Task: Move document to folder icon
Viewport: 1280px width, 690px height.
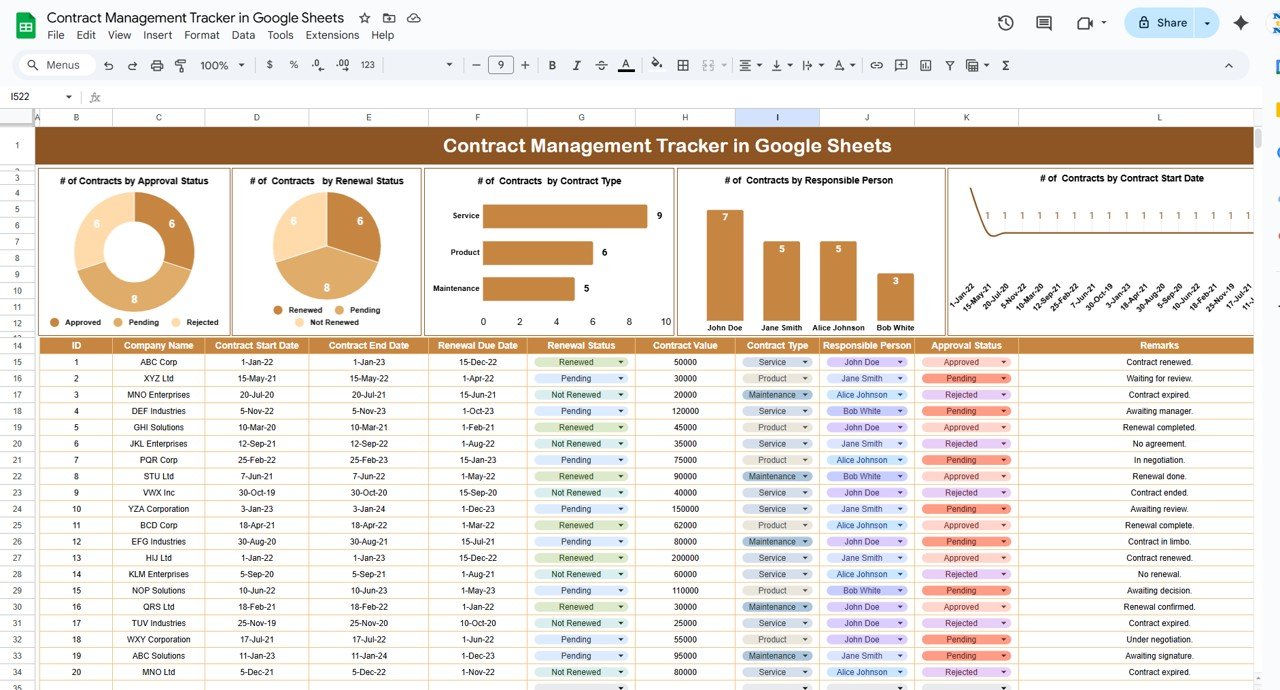Action: [389, 18]
